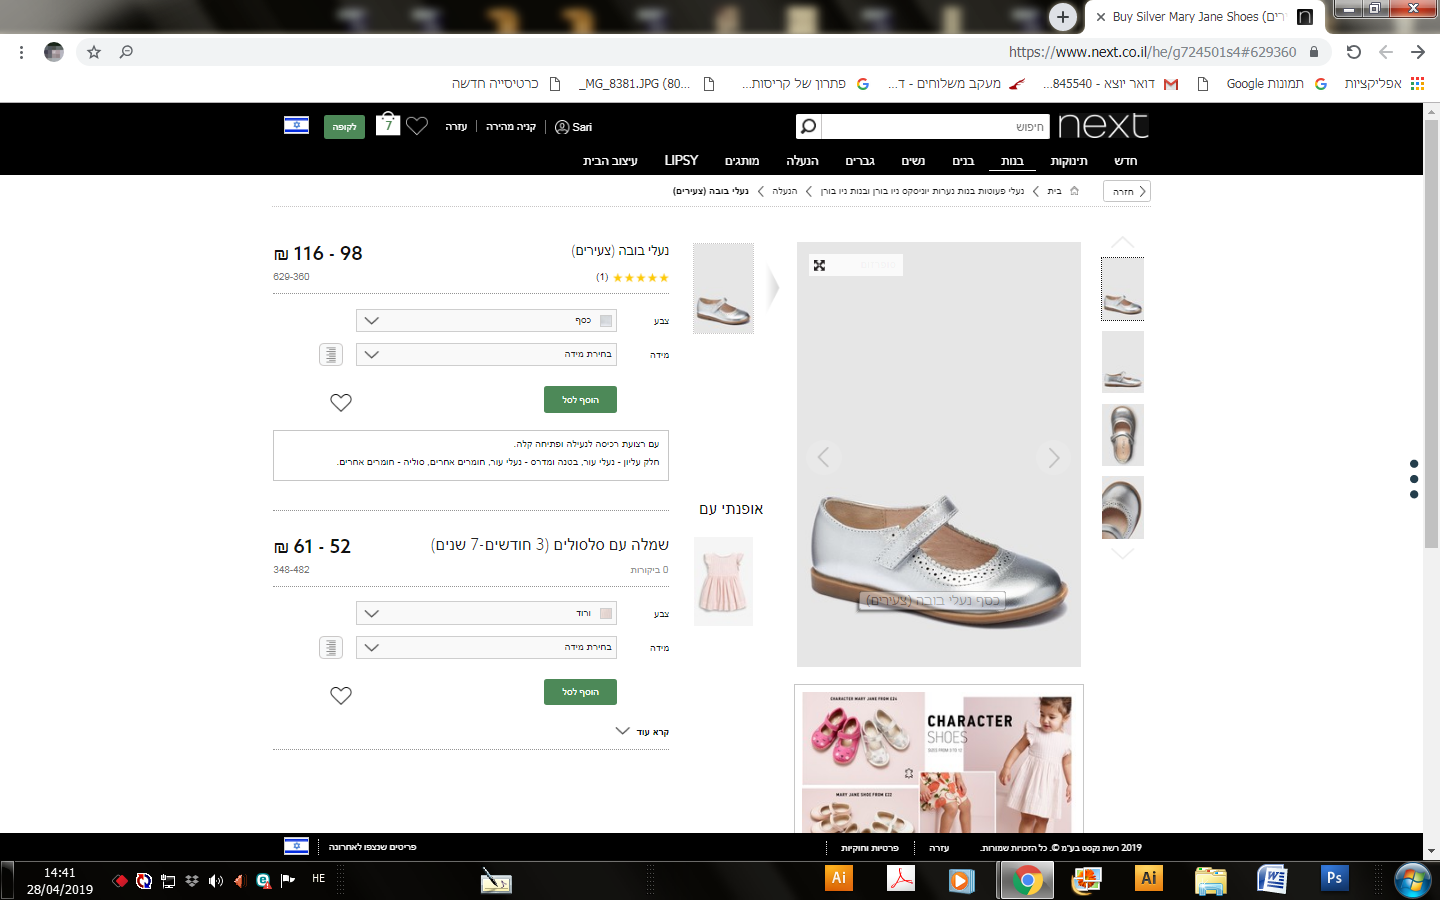Click the green 'לקופה' checkout button
Viewport: 1440px width, 900px height.
[344, 127]
